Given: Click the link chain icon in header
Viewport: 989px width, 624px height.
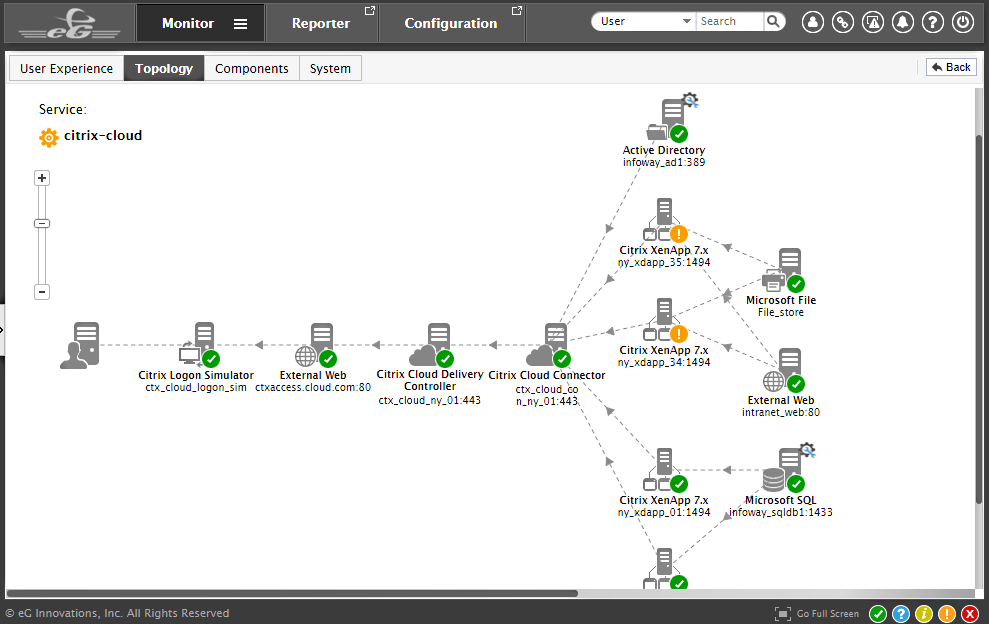Looking at the screenshot, I should (843, 22).
